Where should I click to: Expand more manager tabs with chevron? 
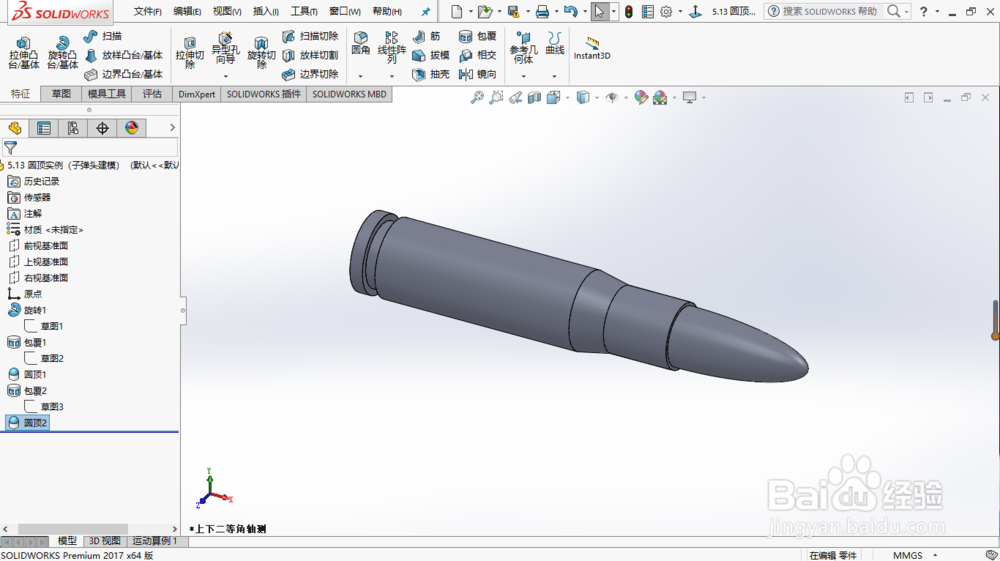(x=172, y=128)
